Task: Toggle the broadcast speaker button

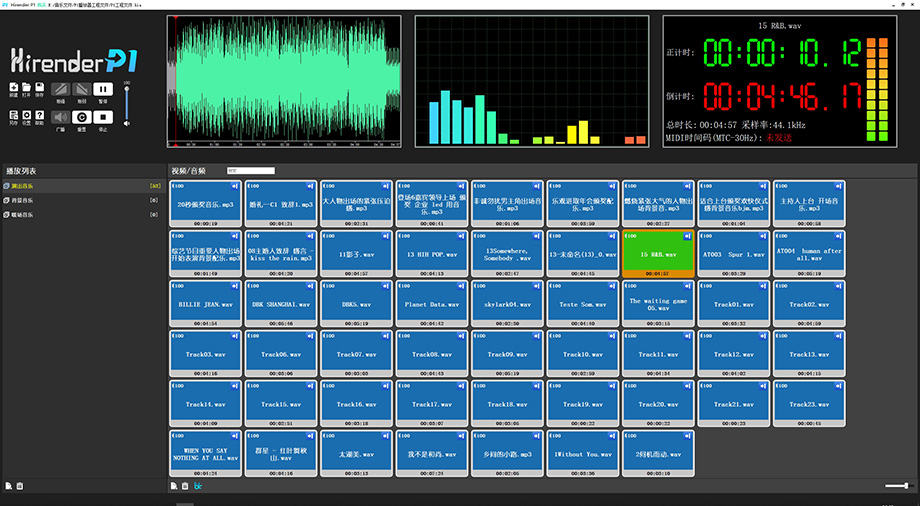Action: [x=60, y=116]
